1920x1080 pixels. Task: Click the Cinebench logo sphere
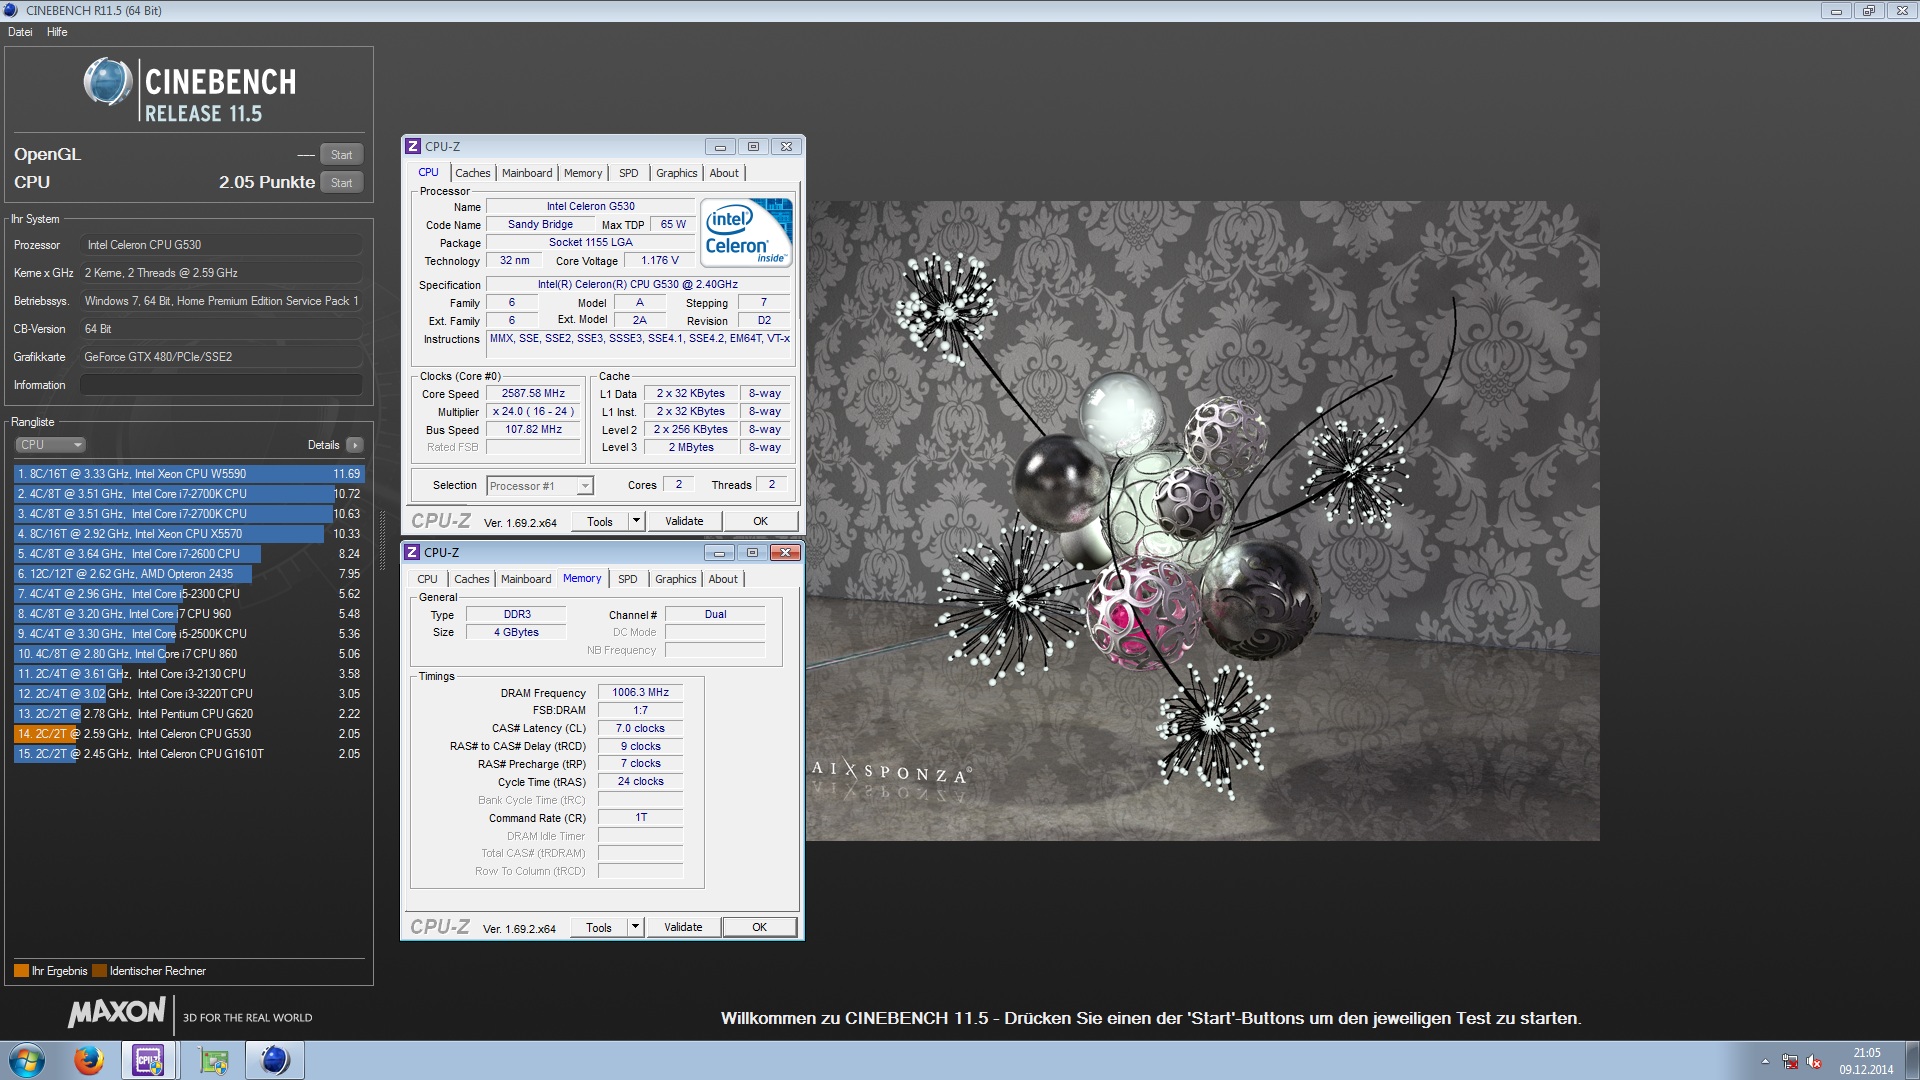[107, 82]
